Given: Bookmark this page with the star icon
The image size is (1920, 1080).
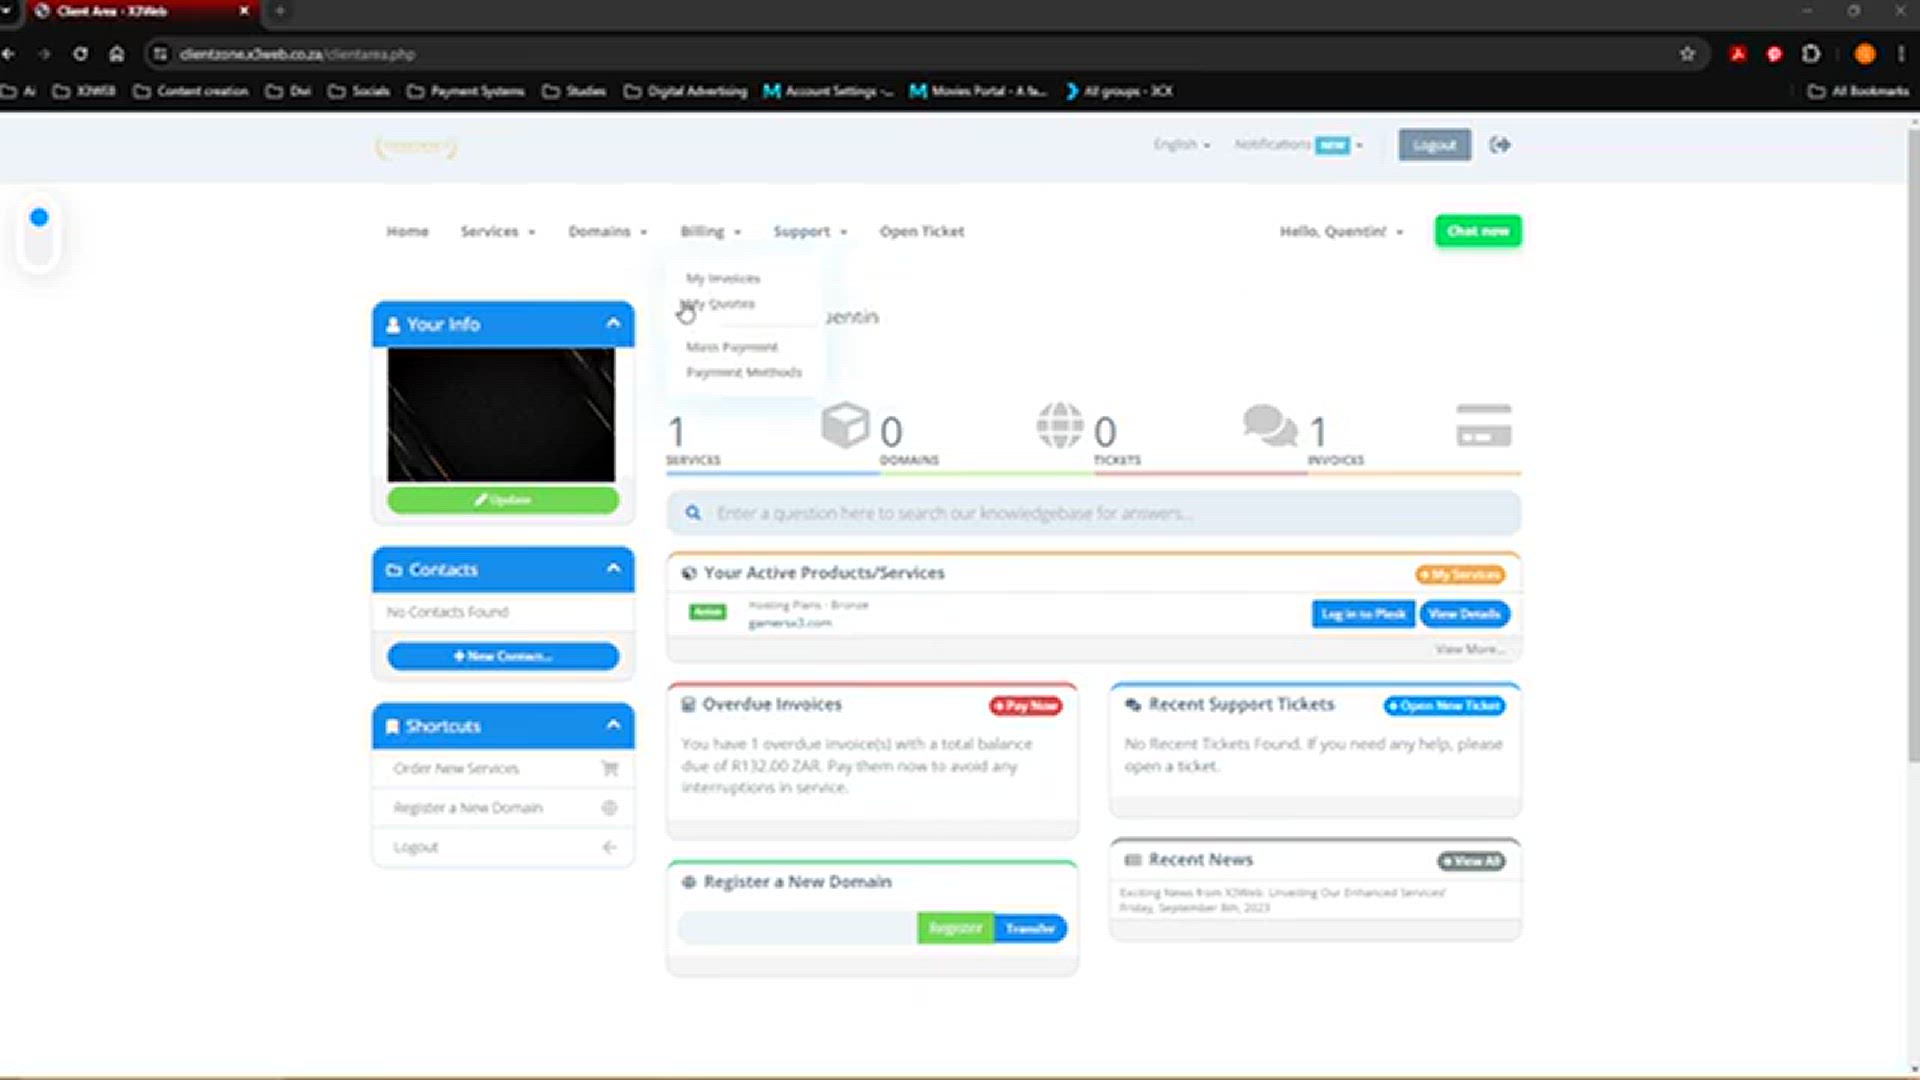Looking at the screenshot, I should (1688, 54).
